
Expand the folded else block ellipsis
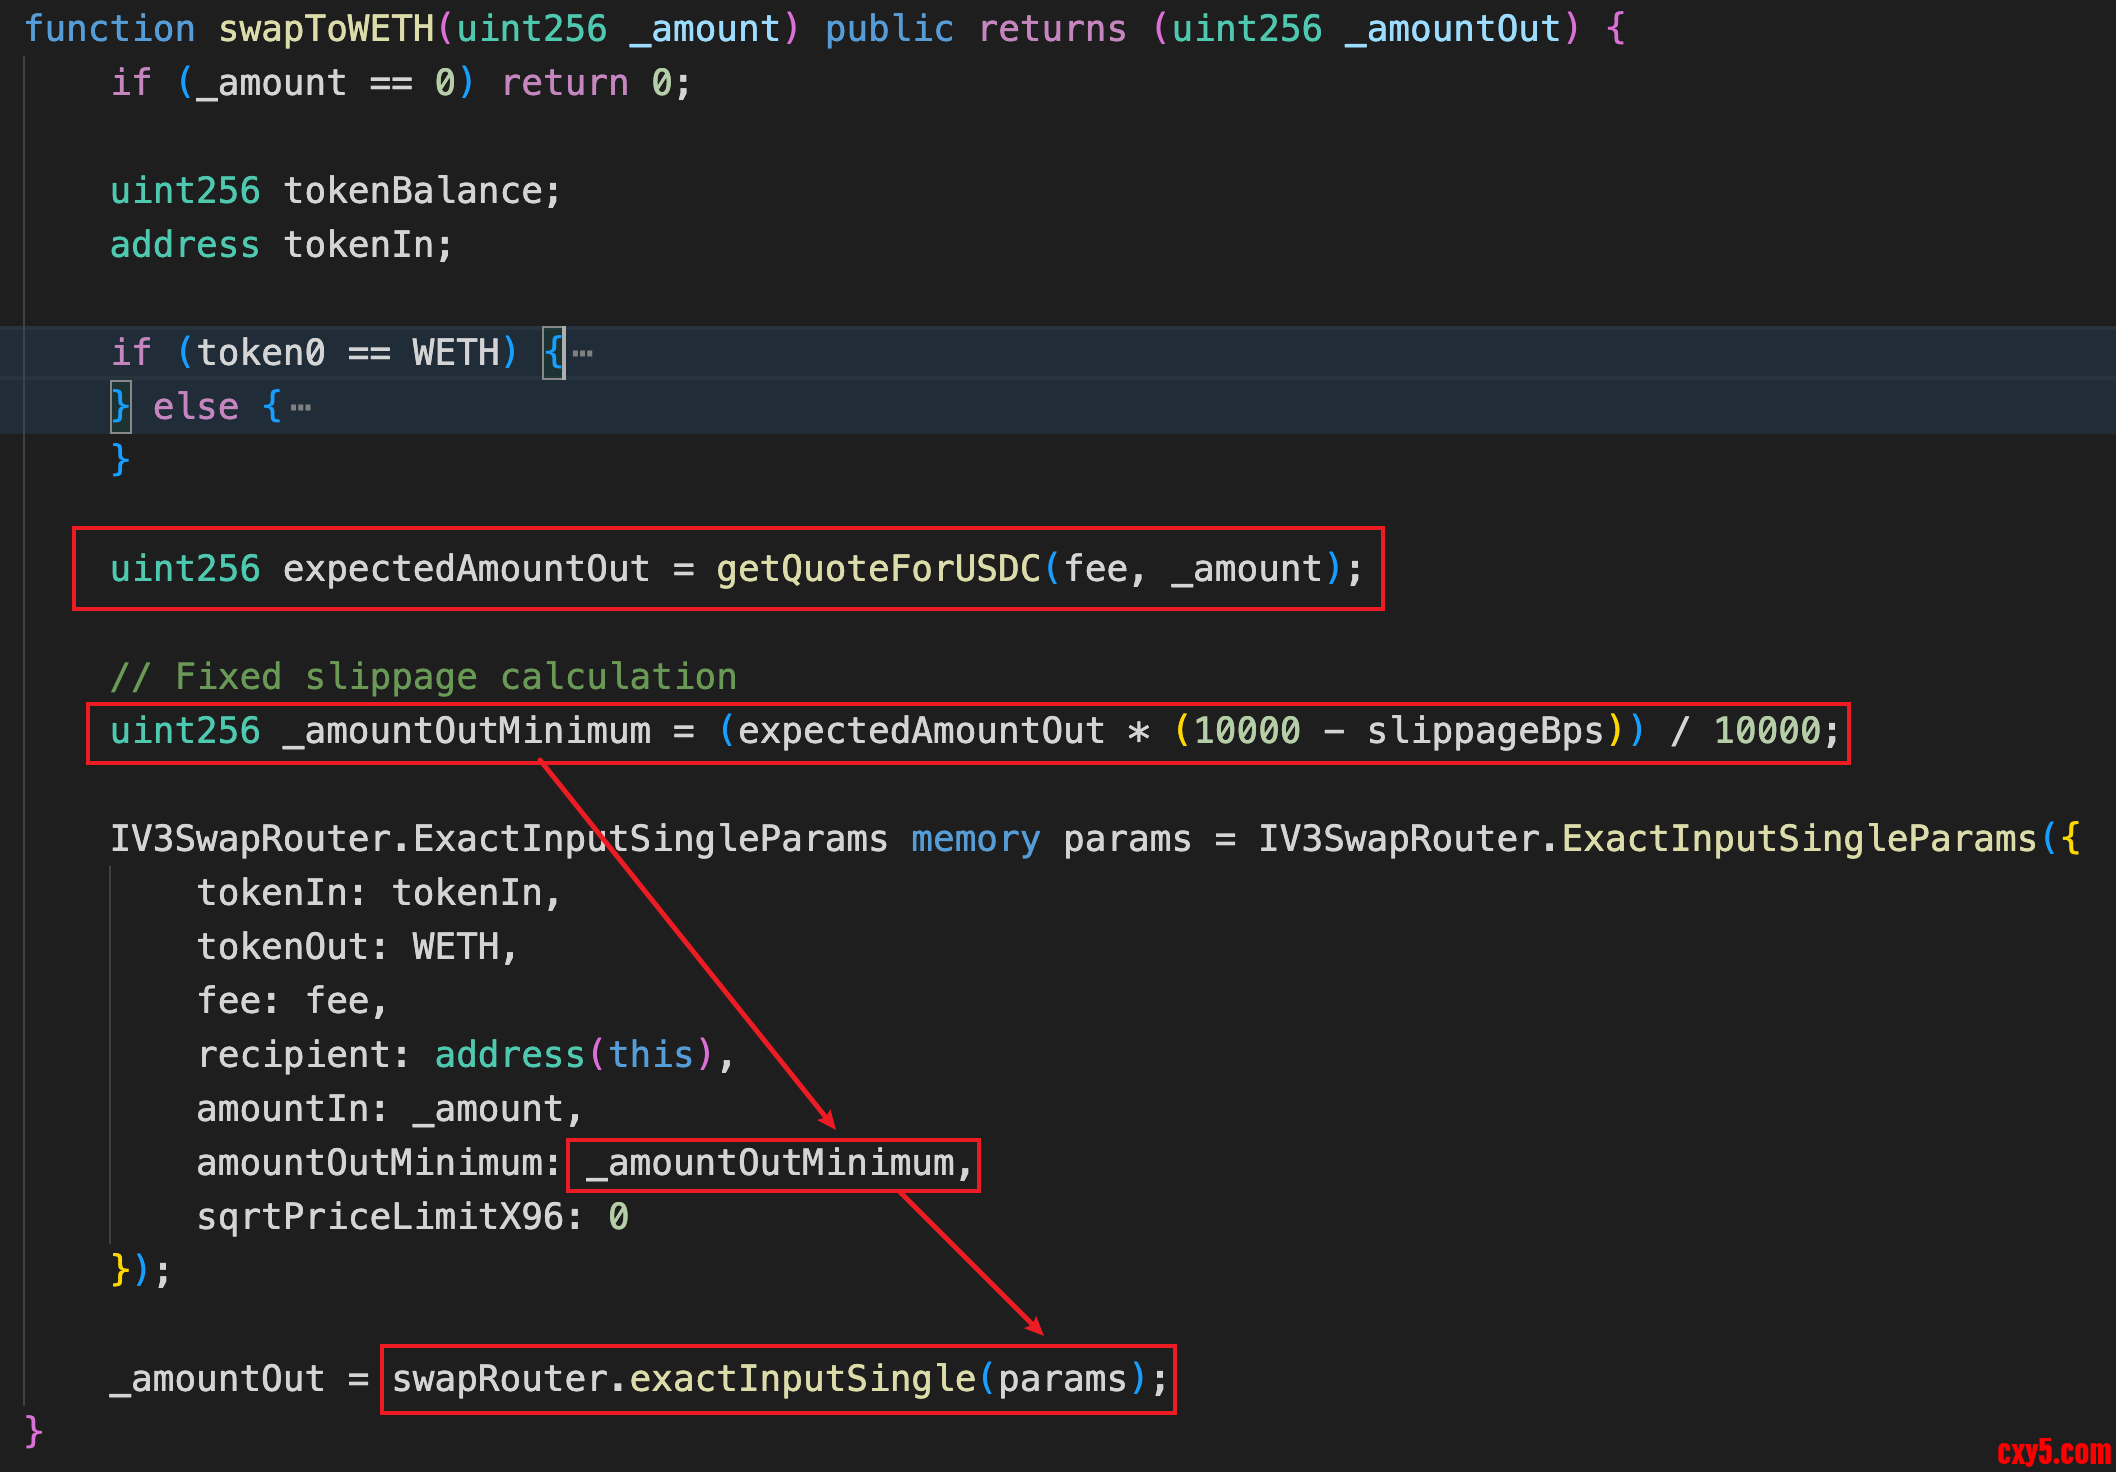[301, 407]
